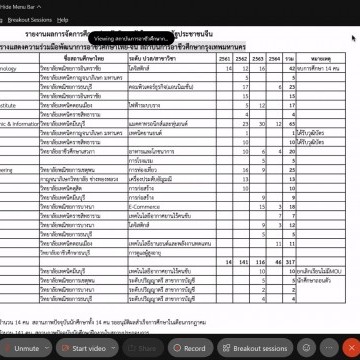
Task: Collapse menu with Hide Menu Bar chevron
Action: (x=39, y=7)
